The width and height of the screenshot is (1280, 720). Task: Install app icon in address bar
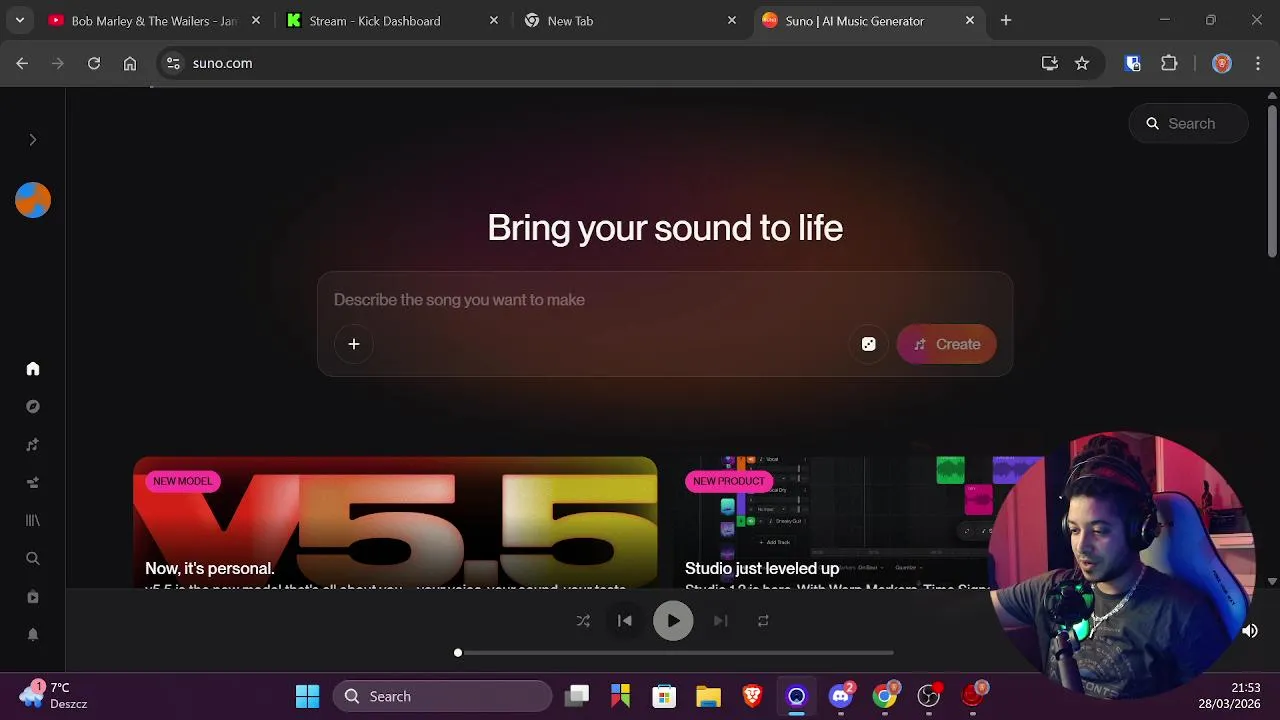point(1050,63)
